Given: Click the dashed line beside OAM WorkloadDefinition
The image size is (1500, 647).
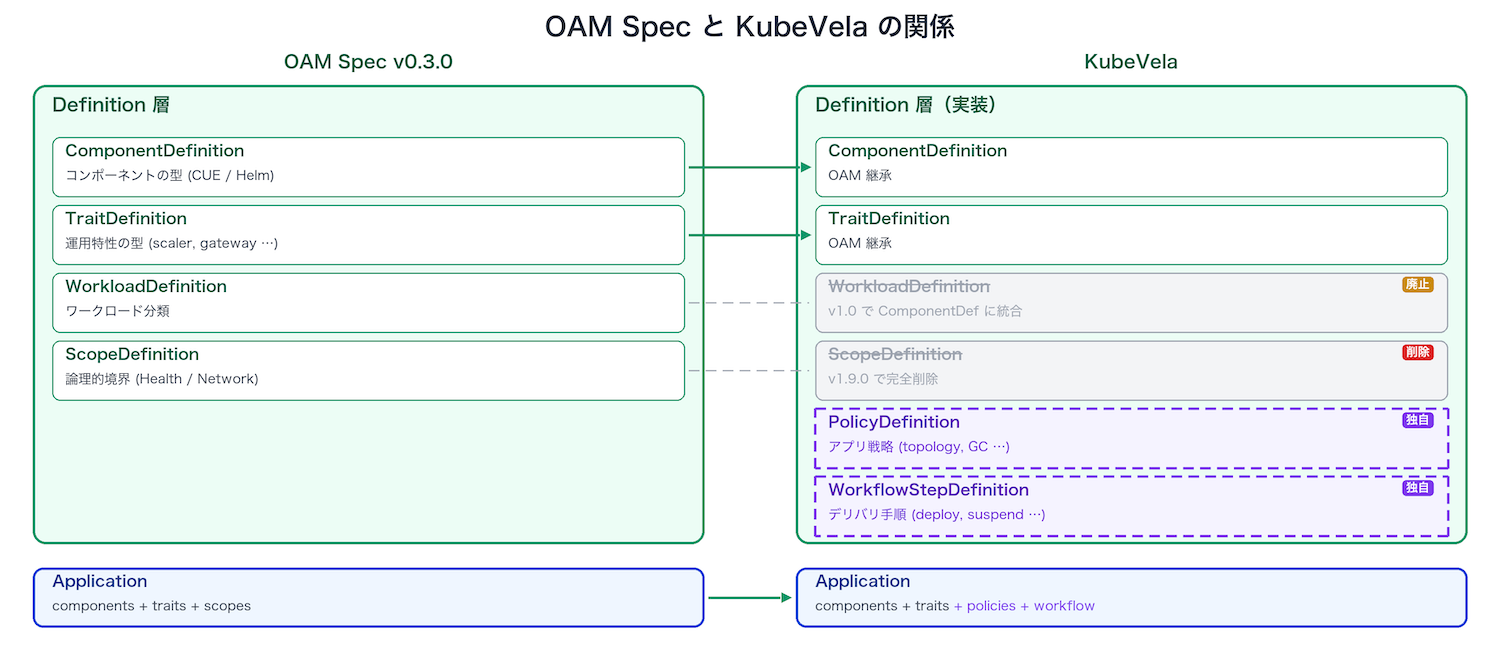Looking at the screenshot, I should (x=750, y=302).
